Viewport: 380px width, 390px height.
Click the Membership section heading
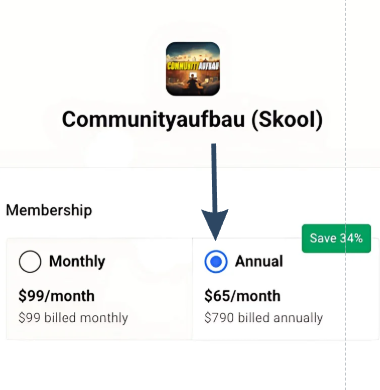pos(49,210)
